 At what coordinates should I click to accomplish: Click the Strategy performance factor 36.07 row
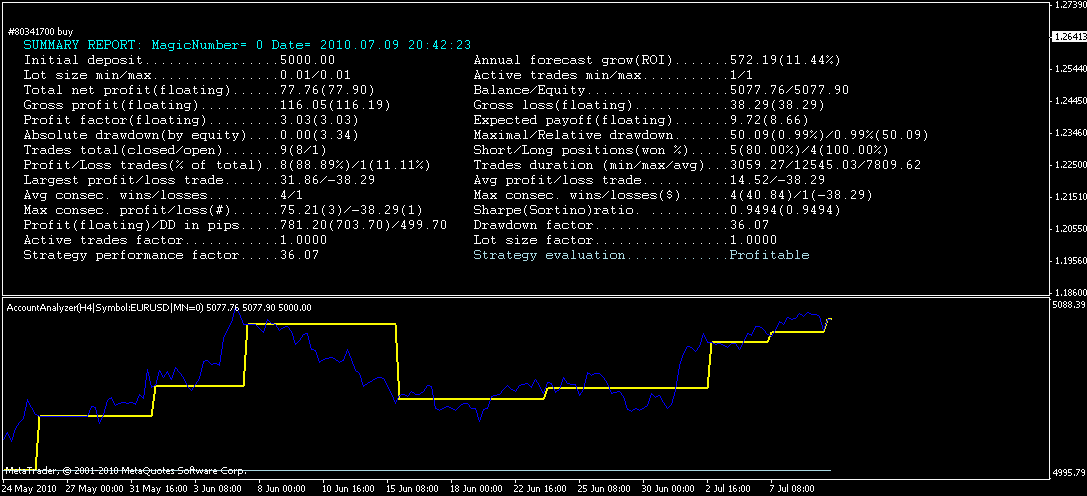171,255
